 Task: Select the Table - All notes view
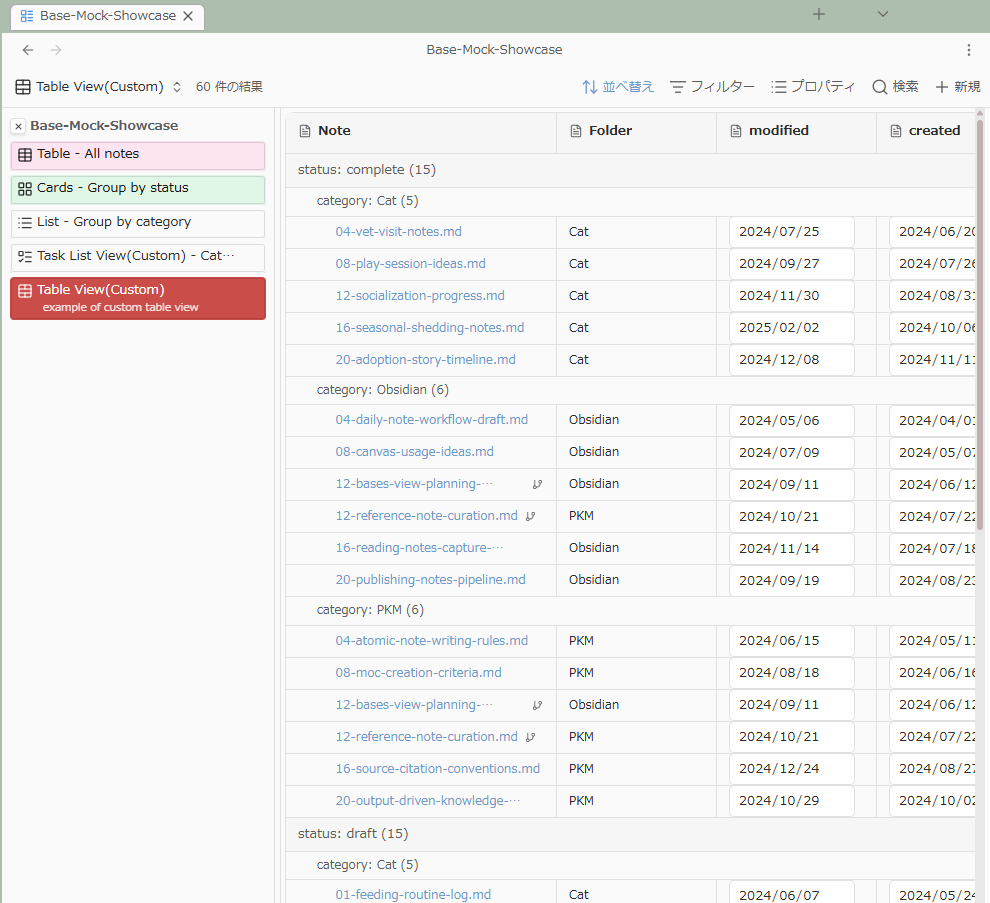(x=138, y=155)
